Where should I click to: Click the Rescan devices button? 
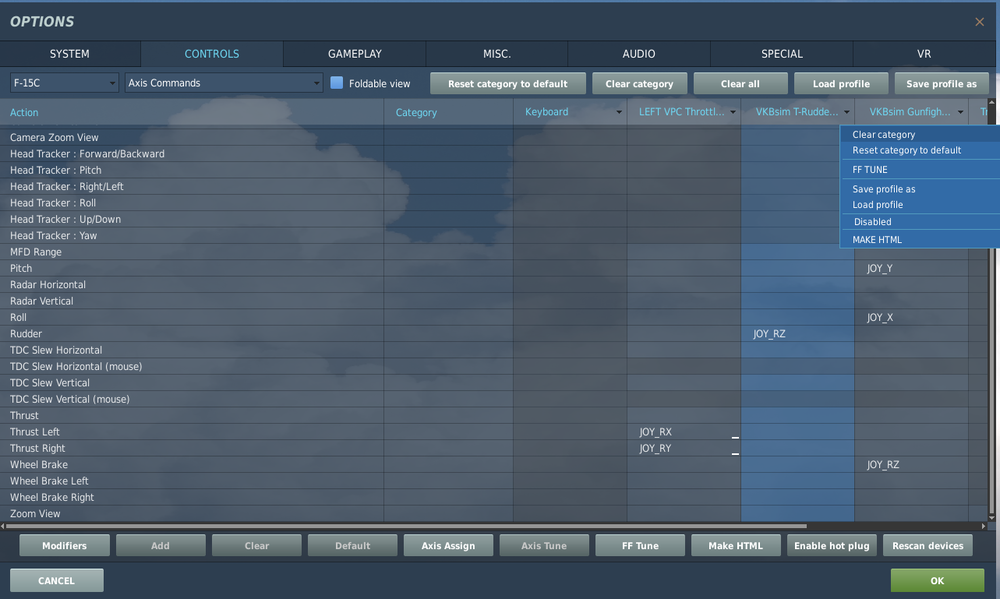(927, 545)
